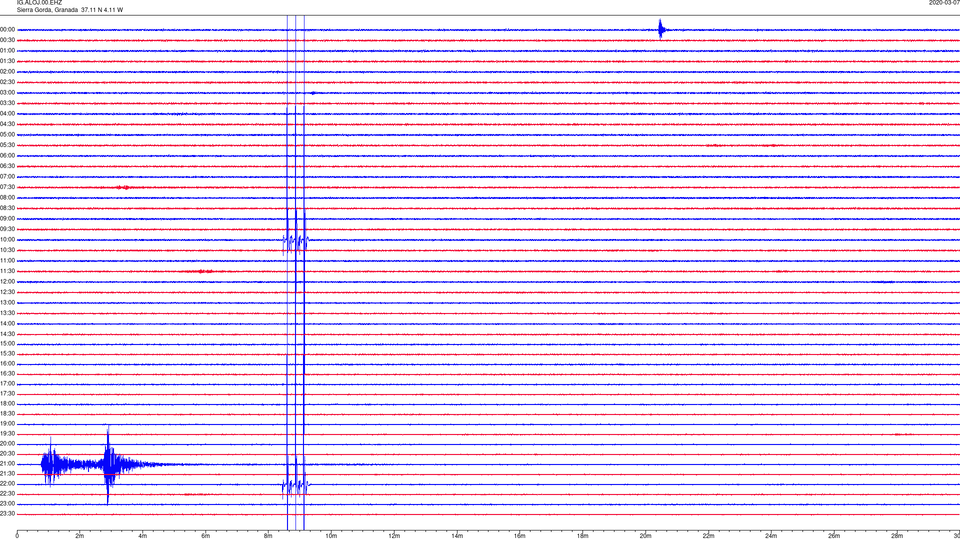Select the 00:30 time row label
960x540 pixels.
tap(8, 40)
